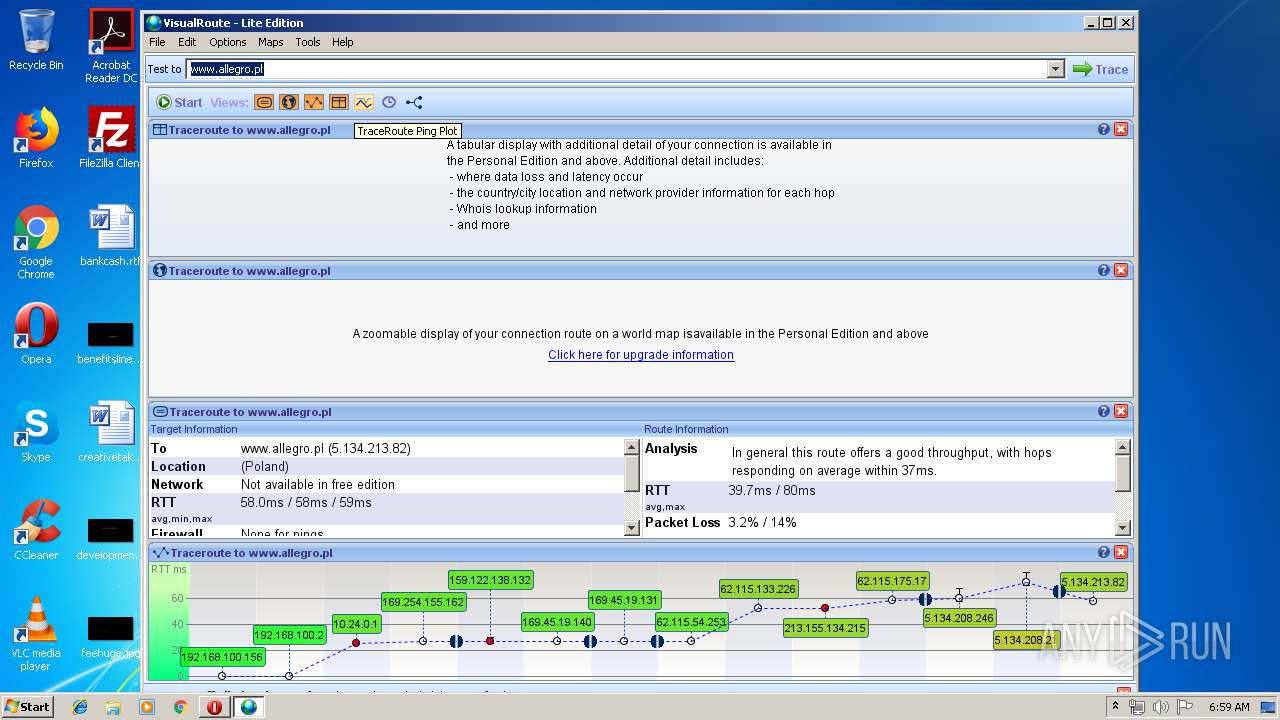Toggle the Traceroute plot view icon
1280x720 pixels.
(314, 102)
